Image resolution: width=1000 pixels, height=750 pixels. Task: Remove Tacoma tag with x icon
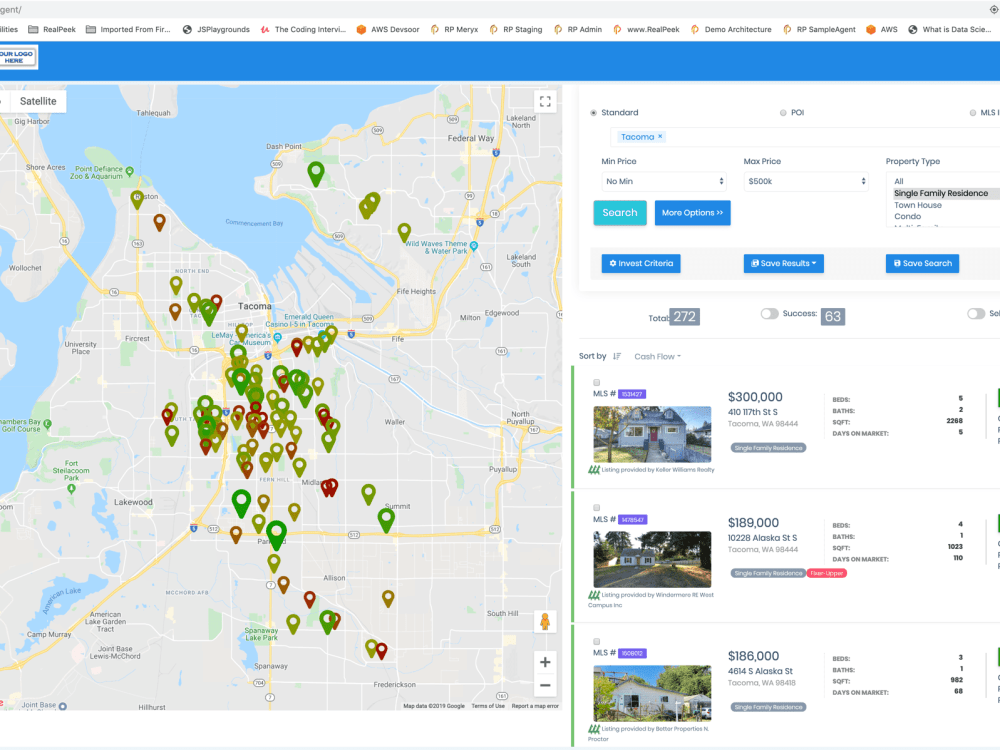pyautogui.click(x=660, y=136)
